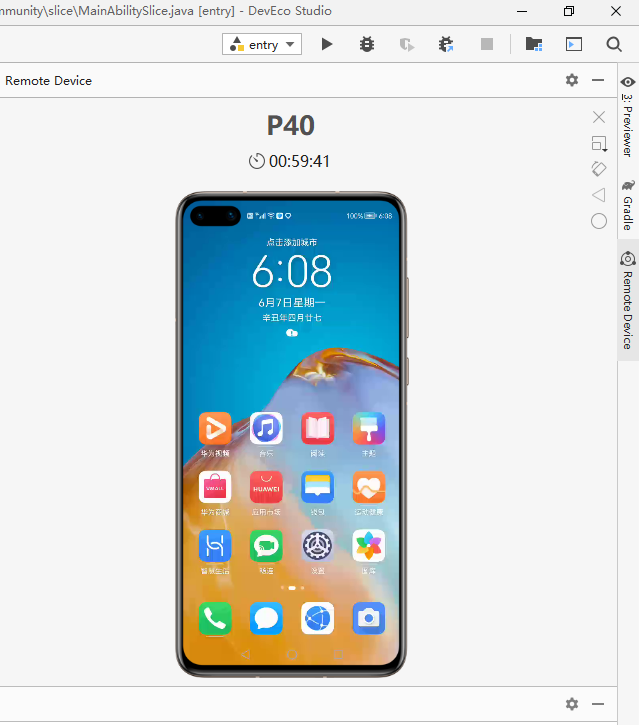Release the remote device with X icon

tap(599, 117)
